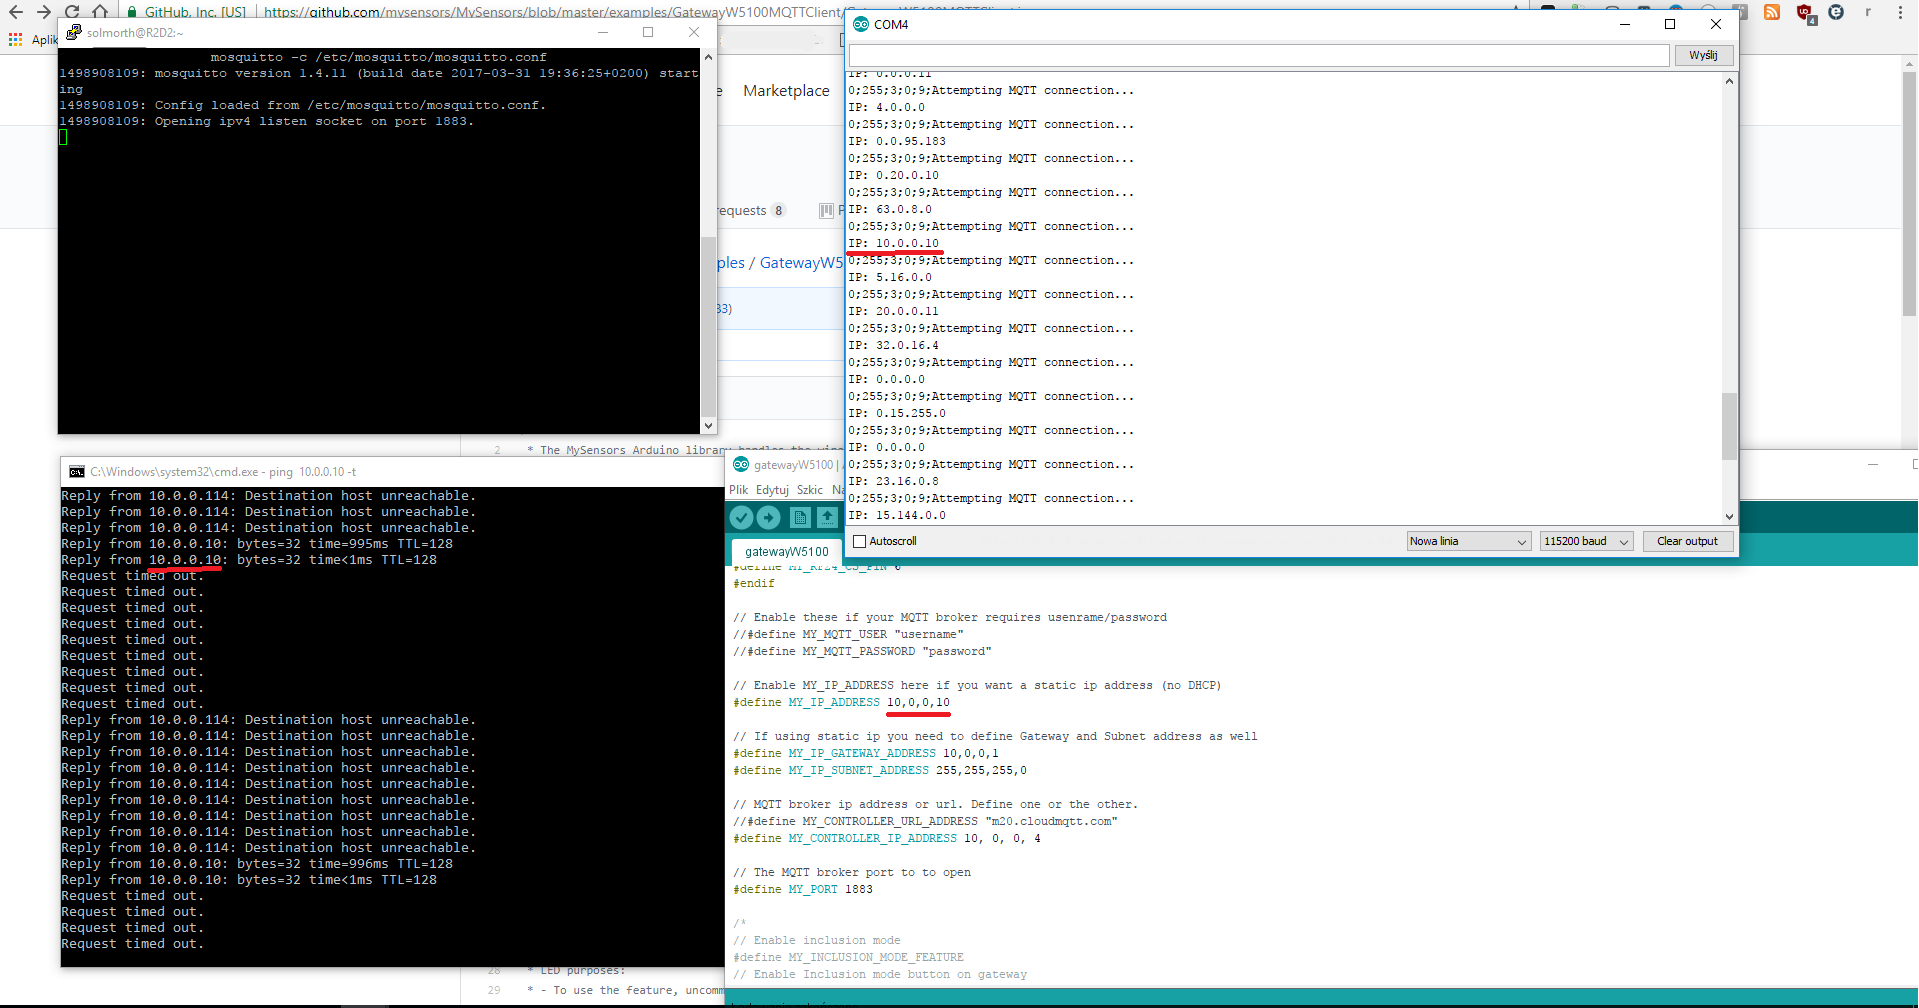1919x1008 pixels.
Task: Open the 115200 baud rate dropdown
Action: click(x=1586, y=541)
